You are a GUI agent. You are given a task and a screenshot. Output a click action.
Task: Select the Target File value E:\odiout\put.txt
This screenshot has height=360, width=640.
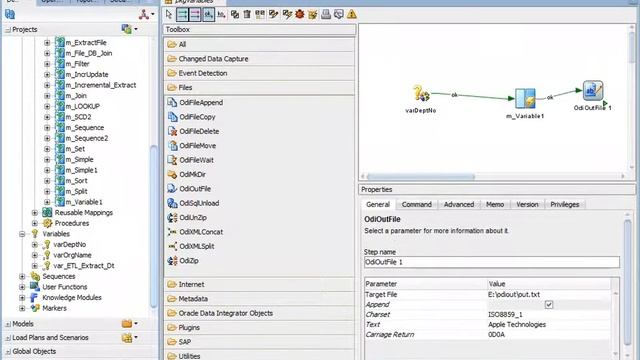pyautogui.click(x=513, y=294)
